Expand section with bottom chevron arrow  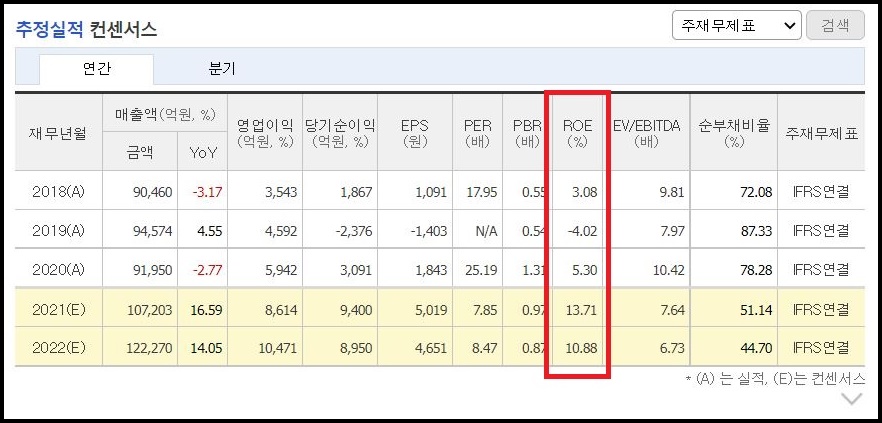pyautogui.click(x=852, y=399)
